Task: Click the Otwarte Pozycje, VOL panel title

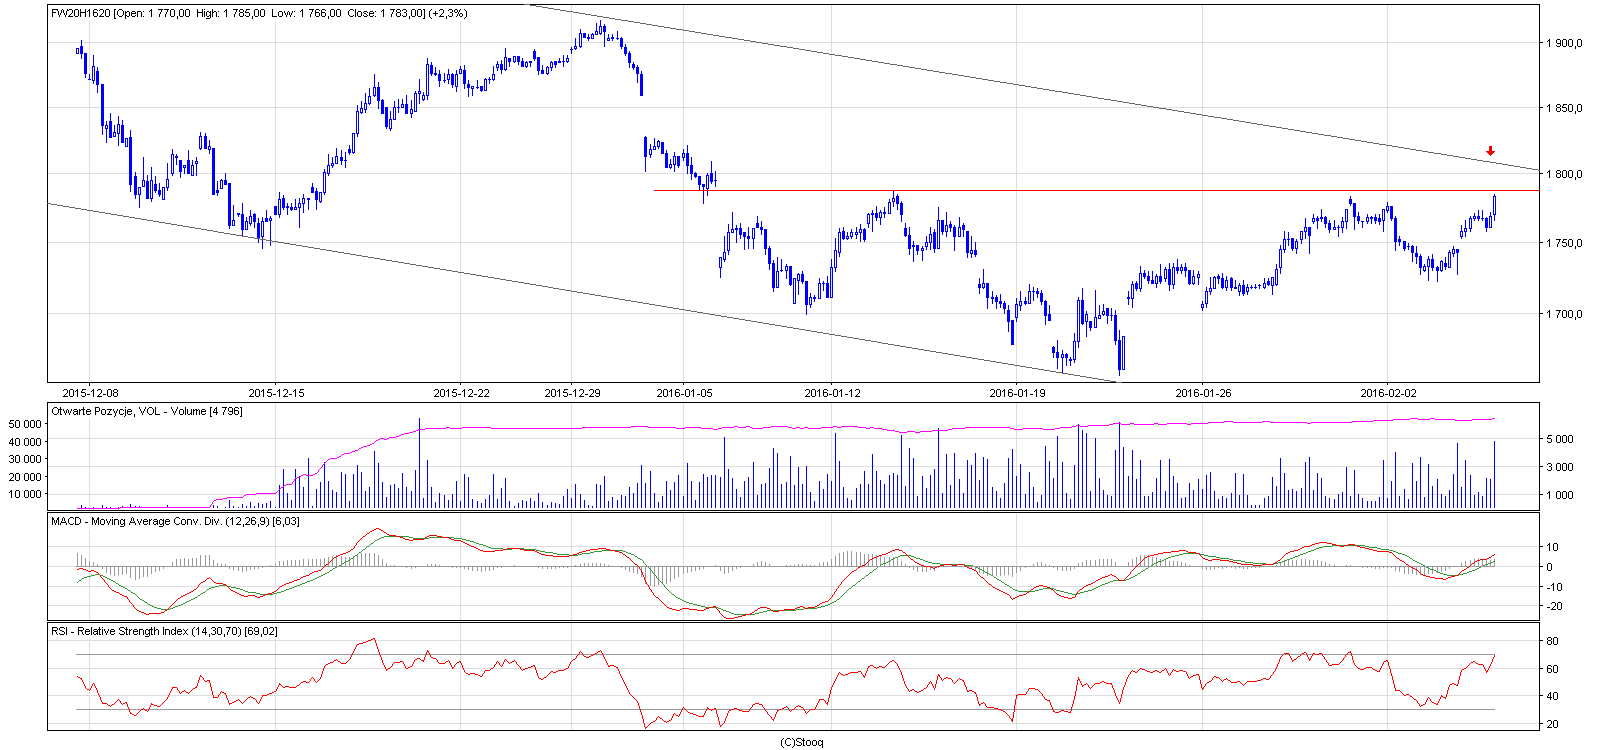Action: click(x=147, y=411)
